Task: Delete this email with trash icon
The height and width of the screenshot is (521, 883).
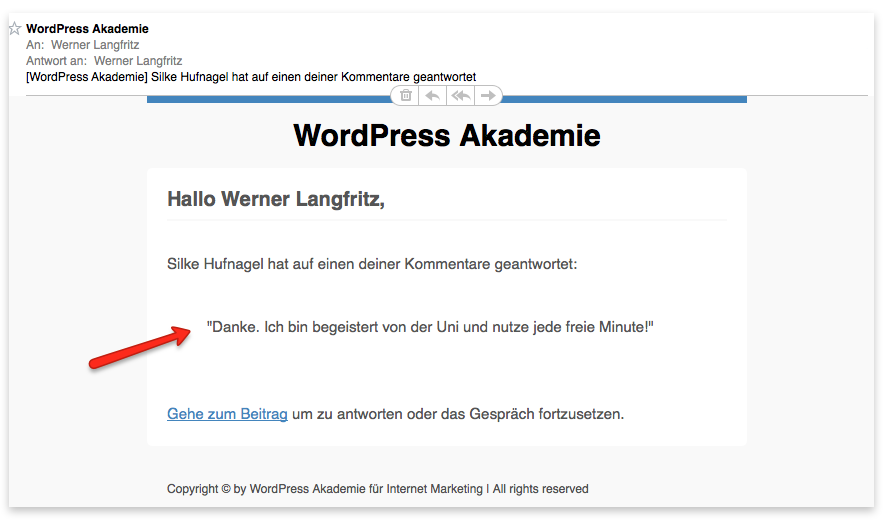Action: pos(405,96)
